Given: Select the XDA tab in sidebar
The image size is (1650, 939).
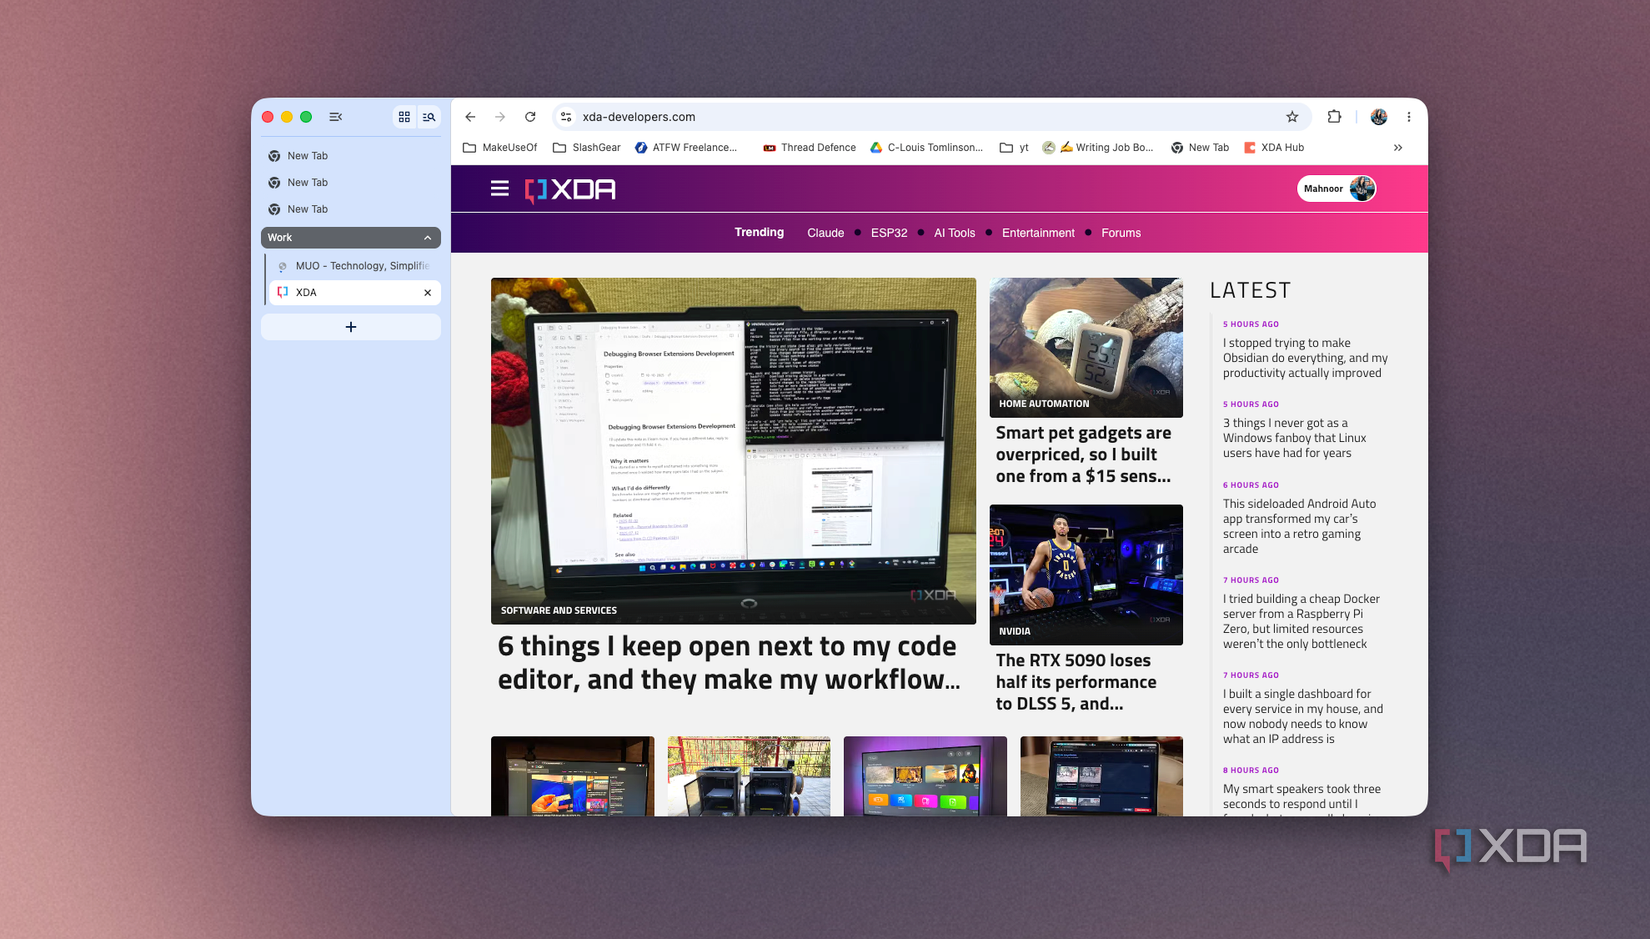Looking at the screenshot, I should (353, 293).
